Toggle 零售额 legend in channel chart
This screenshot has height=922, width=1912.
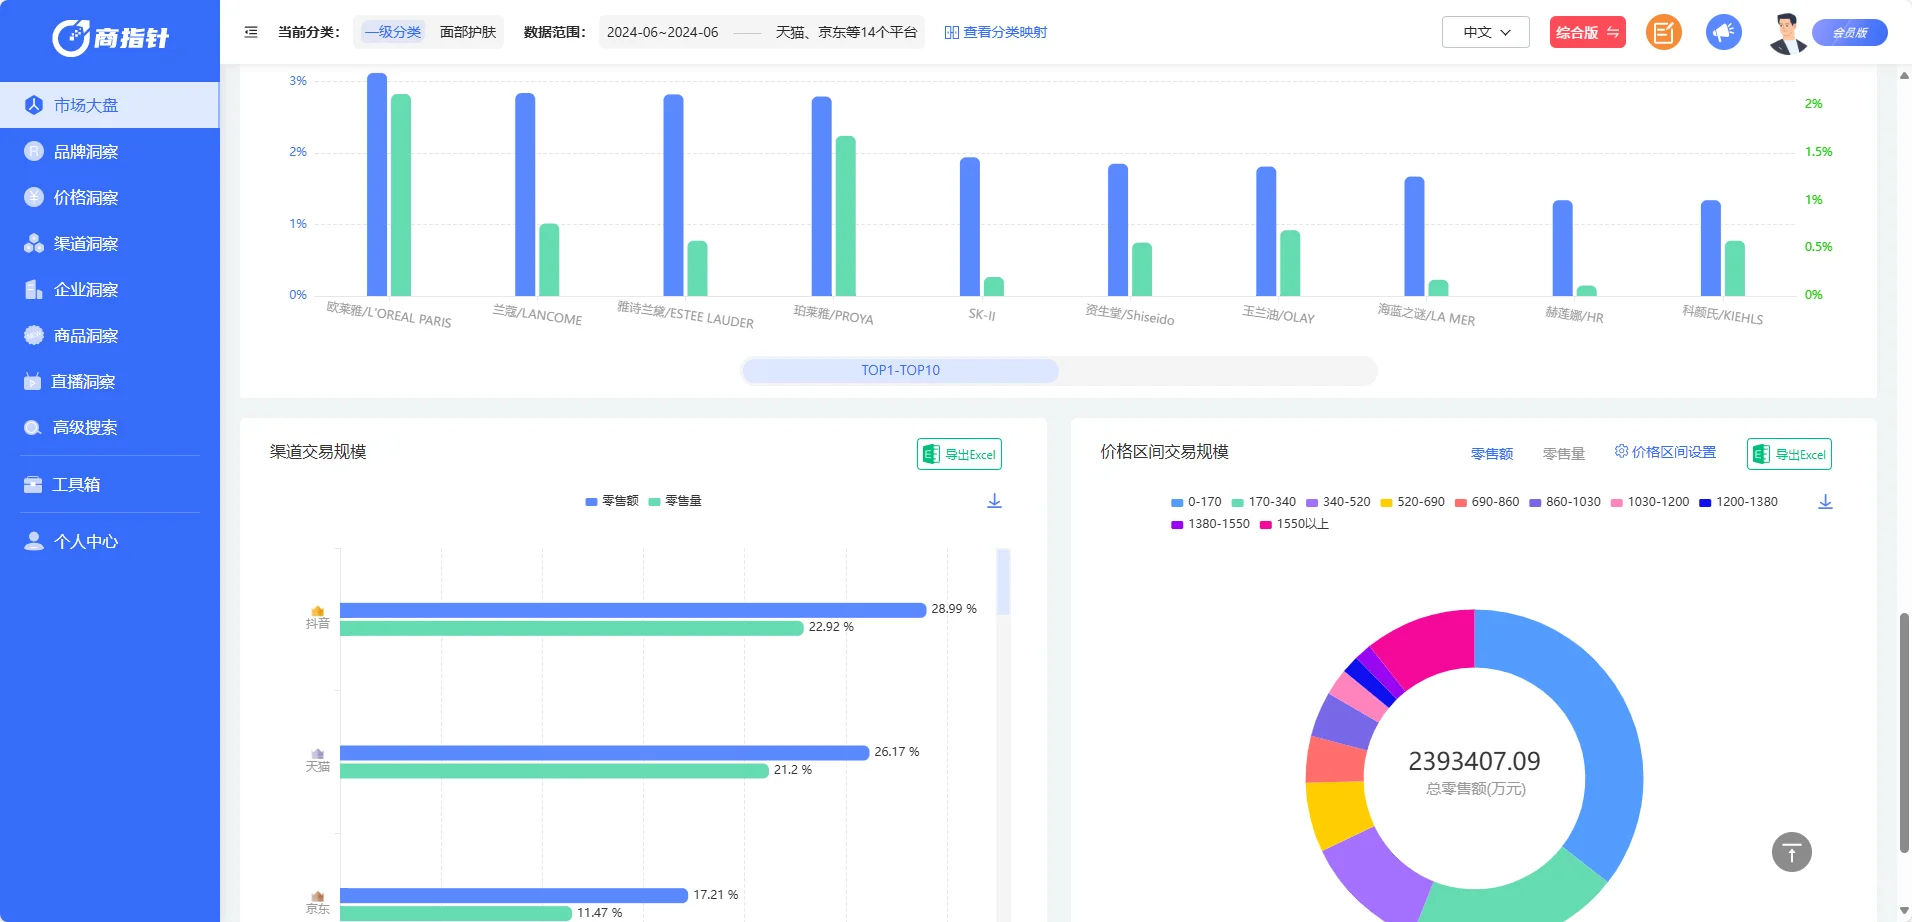(612, 501)
